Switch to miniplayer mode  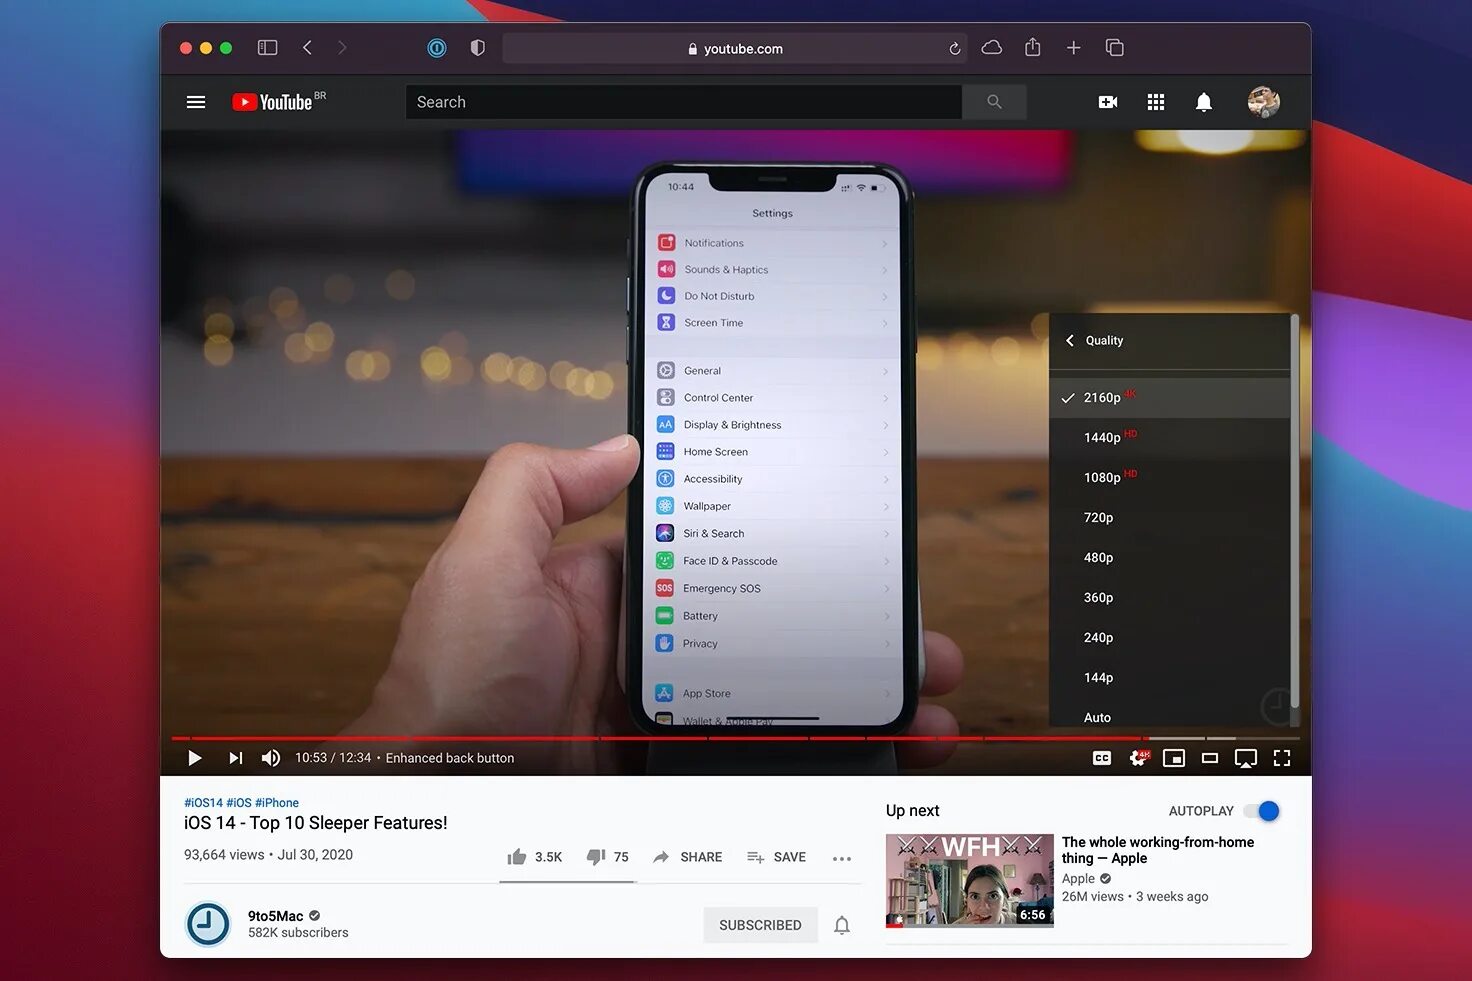tap(1174, 758)
